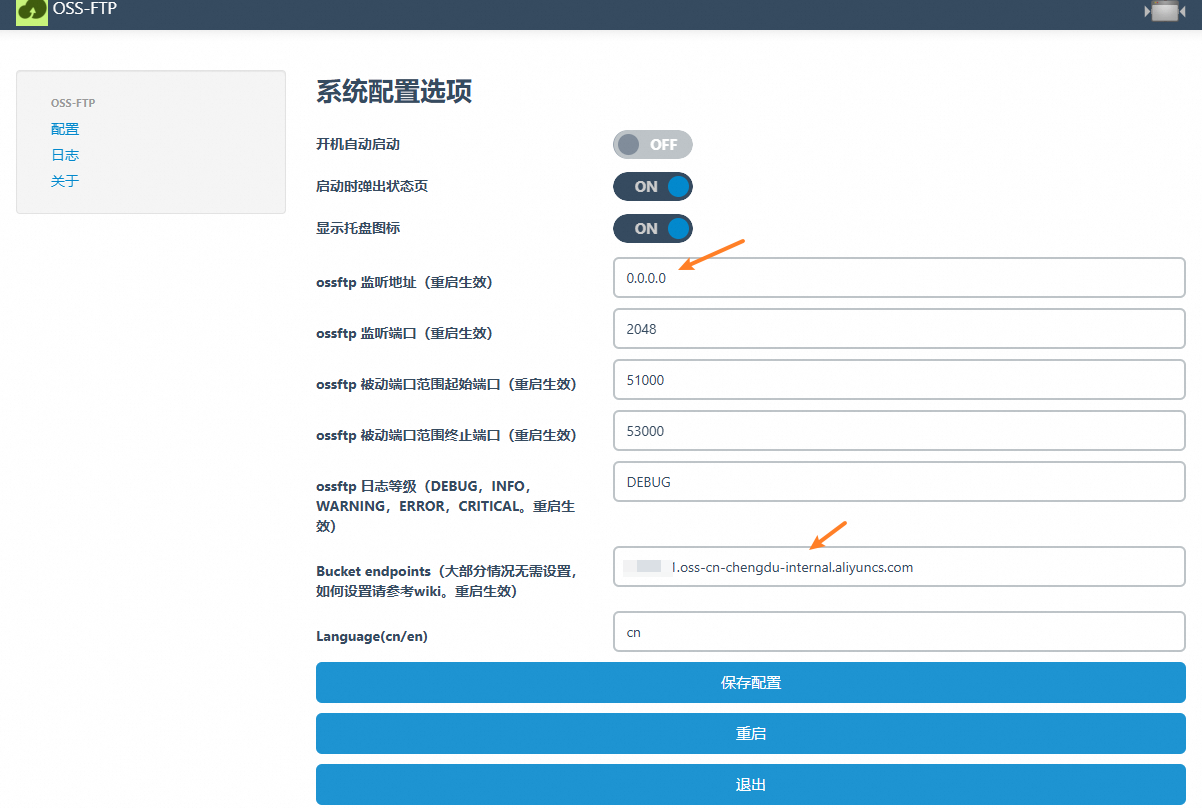Image resolution: width=1202 pixels, height=808 pixels.
Task: Click the 被动端口范围起始端口 field showing 51000
Action: click(899, 380)
